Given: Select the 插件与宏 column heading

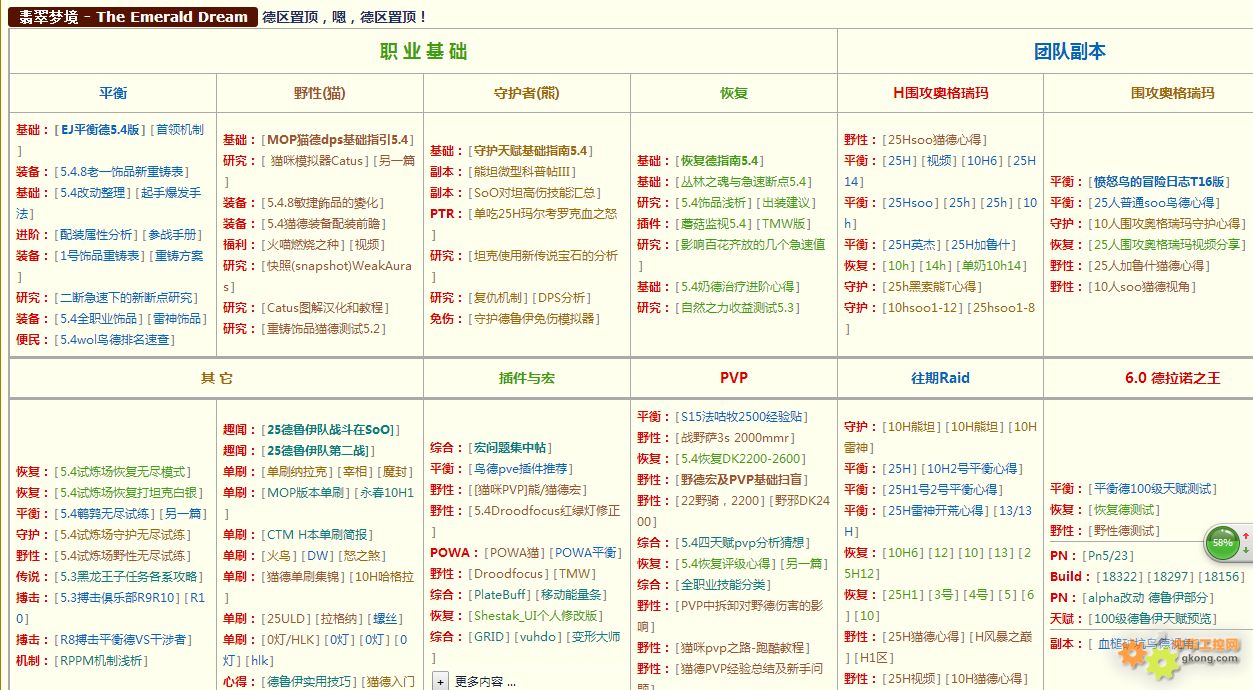Looking at the screenshot, I should 527,378.
